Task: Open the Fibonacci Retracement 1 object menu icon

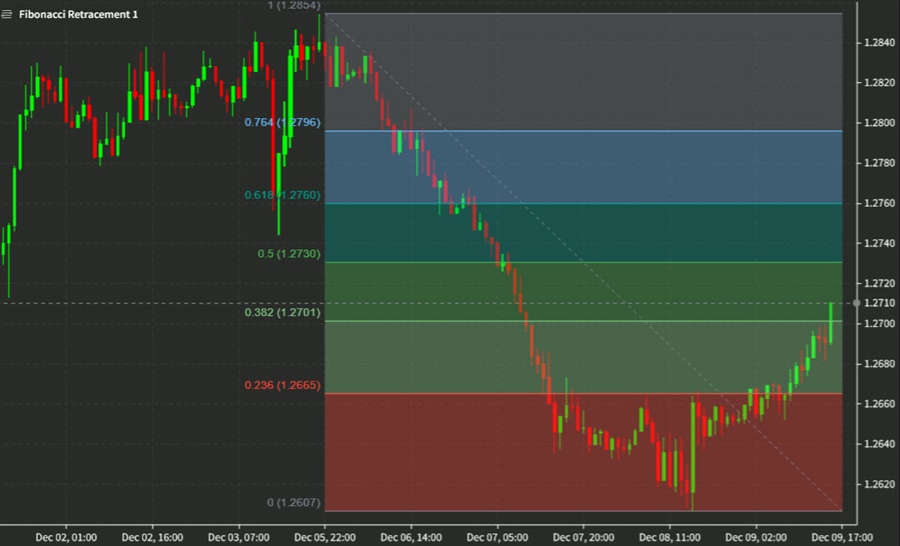Action: tap(7, 14)
